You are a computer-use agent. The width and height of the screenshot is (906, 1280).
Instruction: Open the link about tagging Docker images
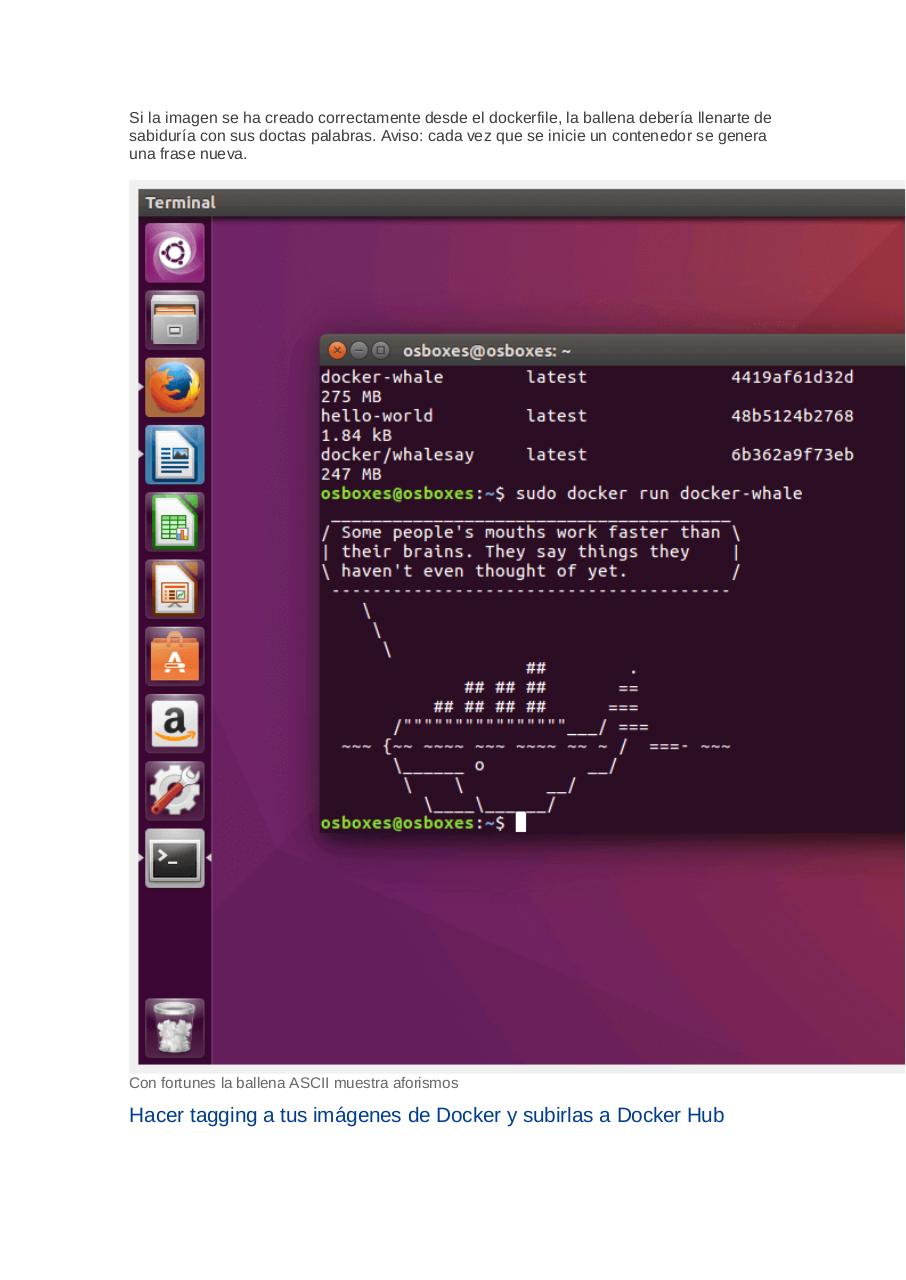[426, 1115]
